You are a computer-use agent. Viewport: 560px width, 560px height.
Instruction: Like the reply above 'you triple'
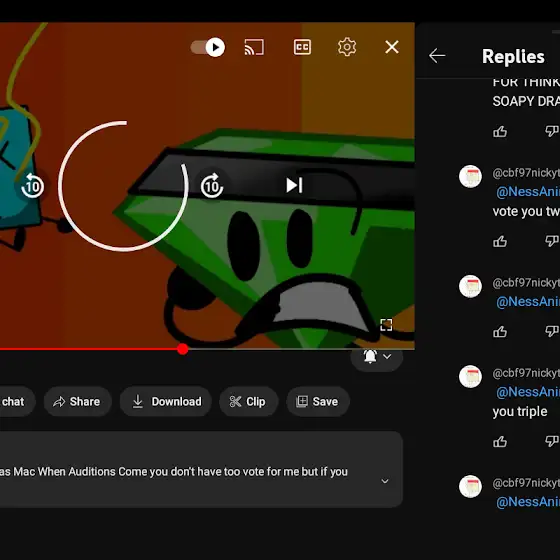click(x=500, y=332)
